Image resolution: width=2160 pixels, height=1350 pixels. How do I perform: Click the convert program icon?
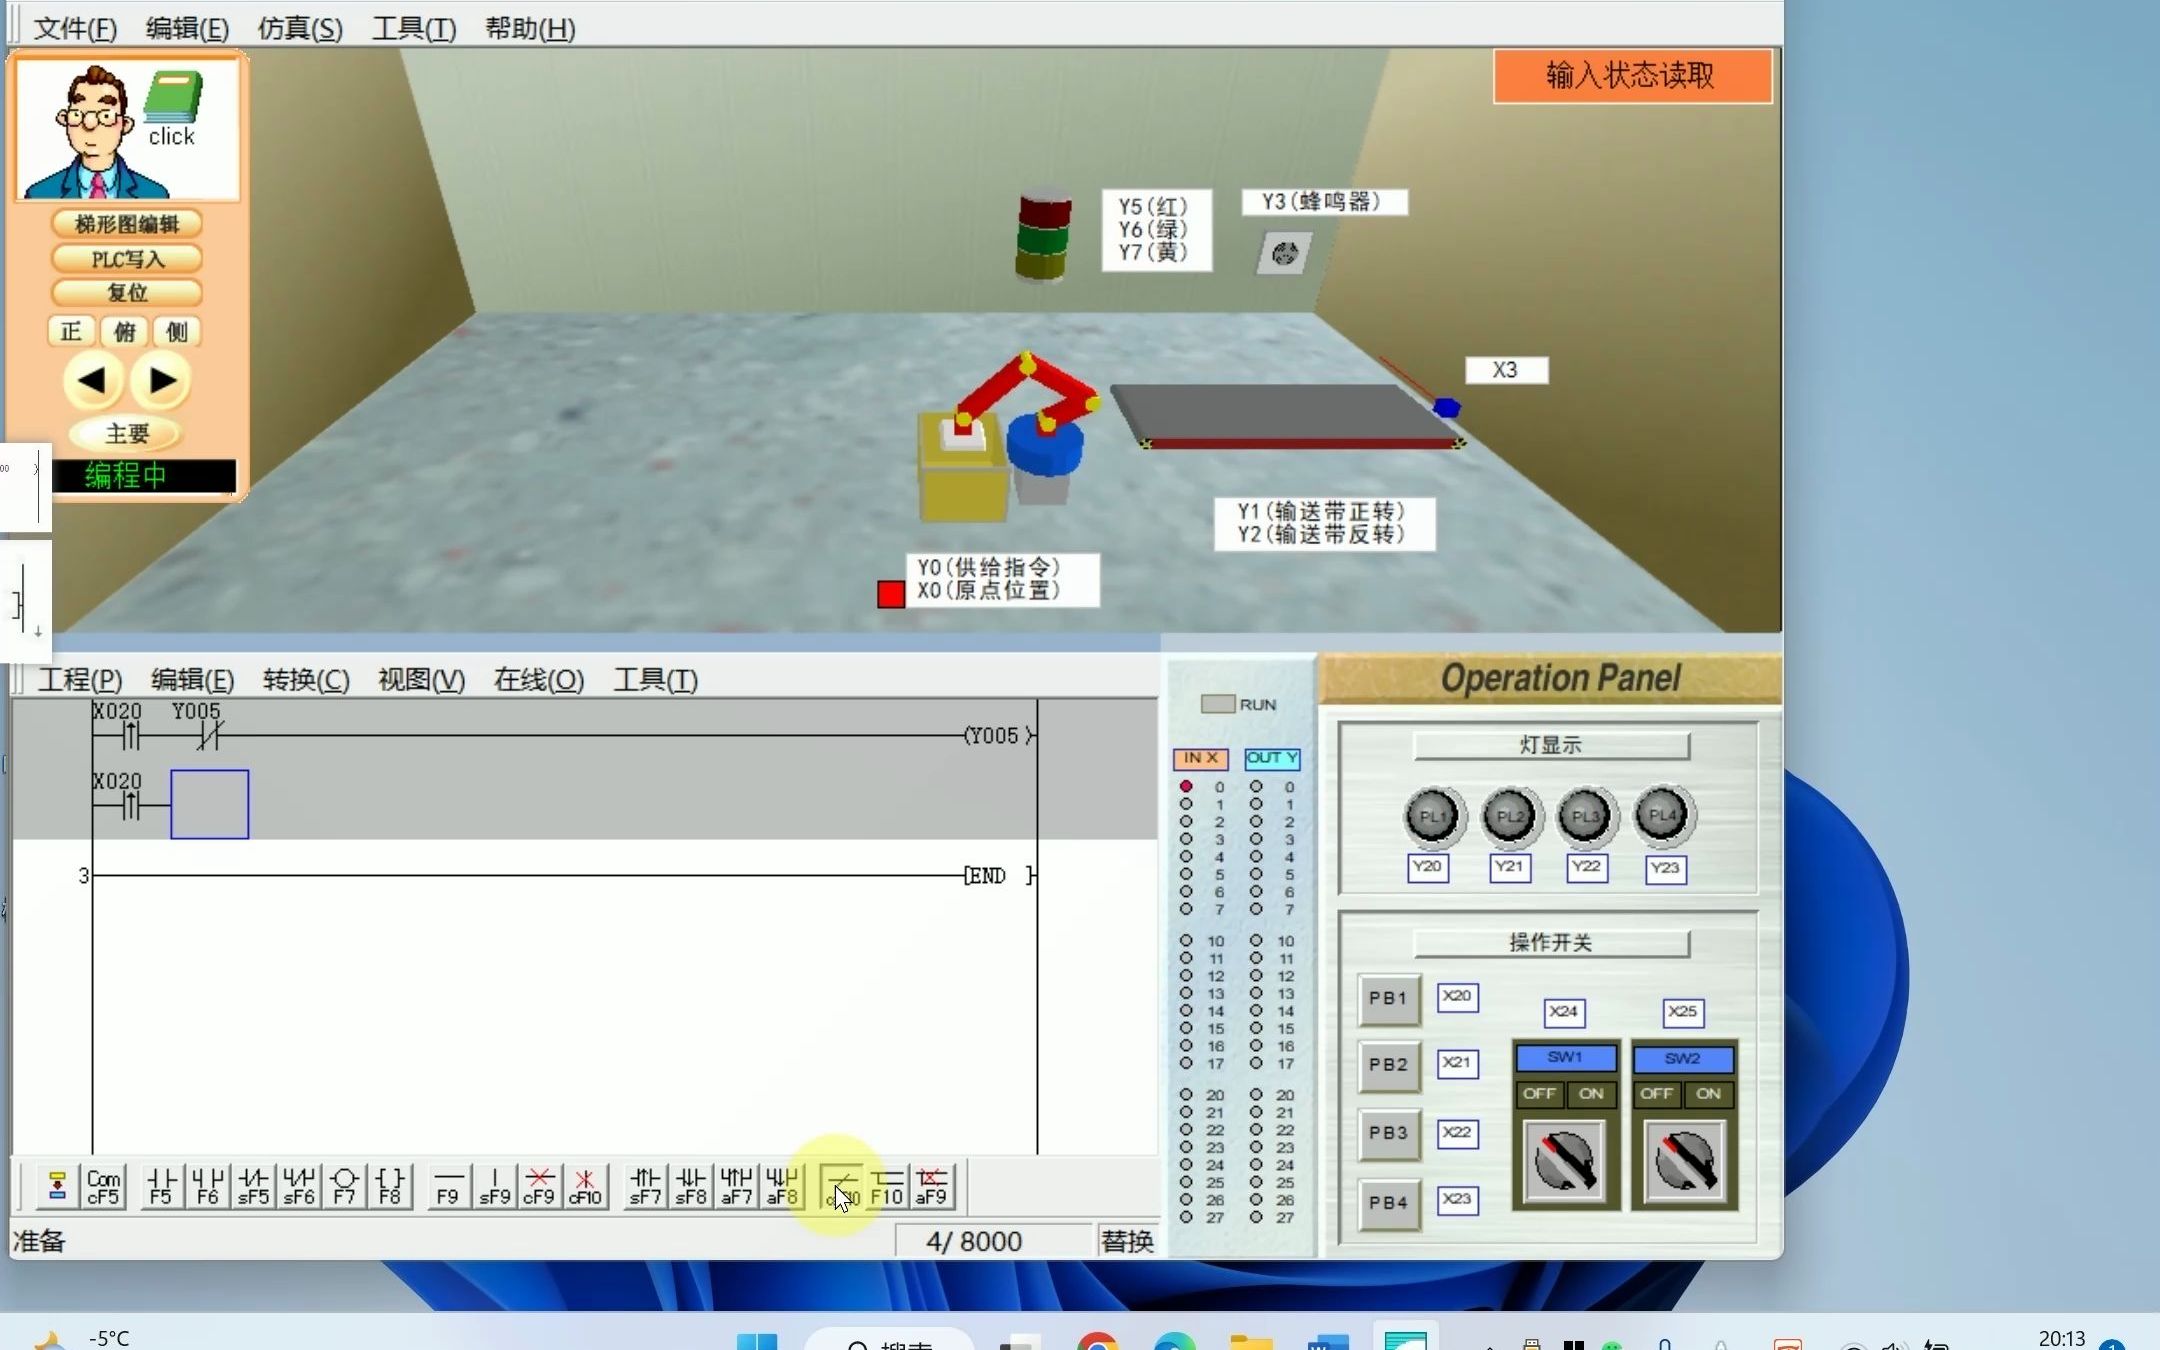coord(57,1186)
